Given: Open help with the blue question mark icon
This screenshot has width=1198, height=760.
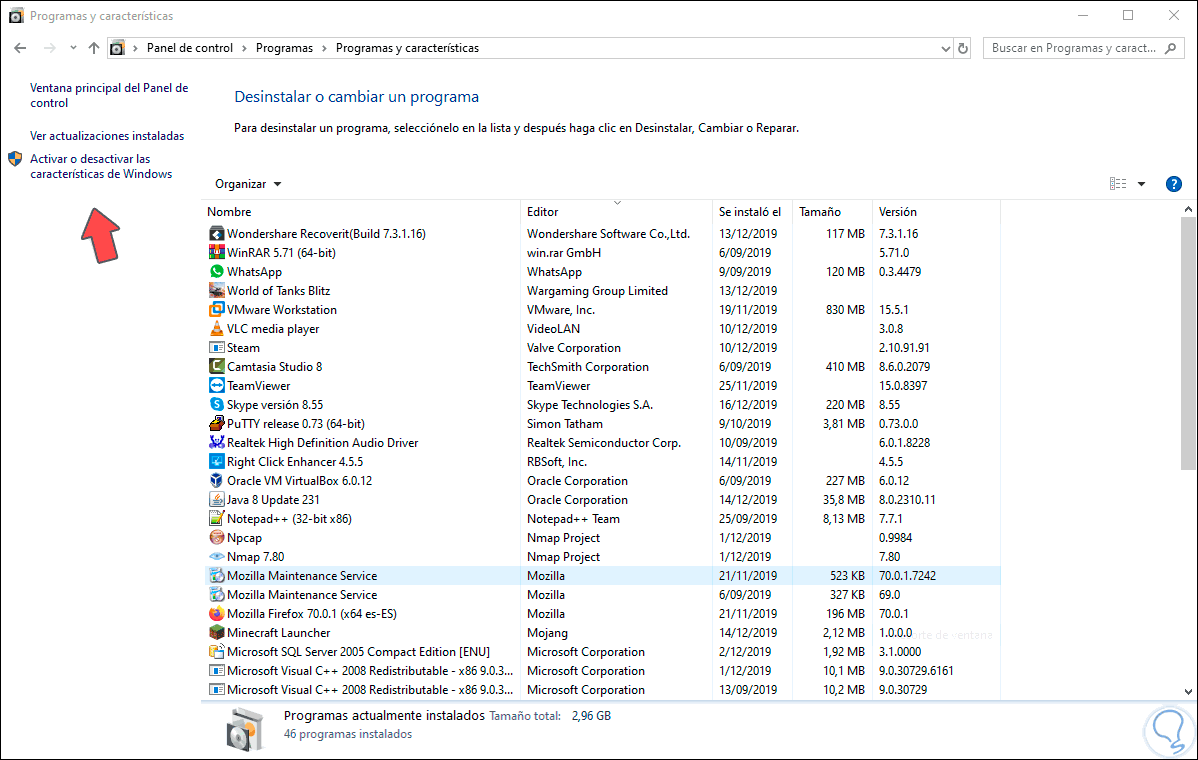Looking at the screenshot, I should pos(1174,184).
